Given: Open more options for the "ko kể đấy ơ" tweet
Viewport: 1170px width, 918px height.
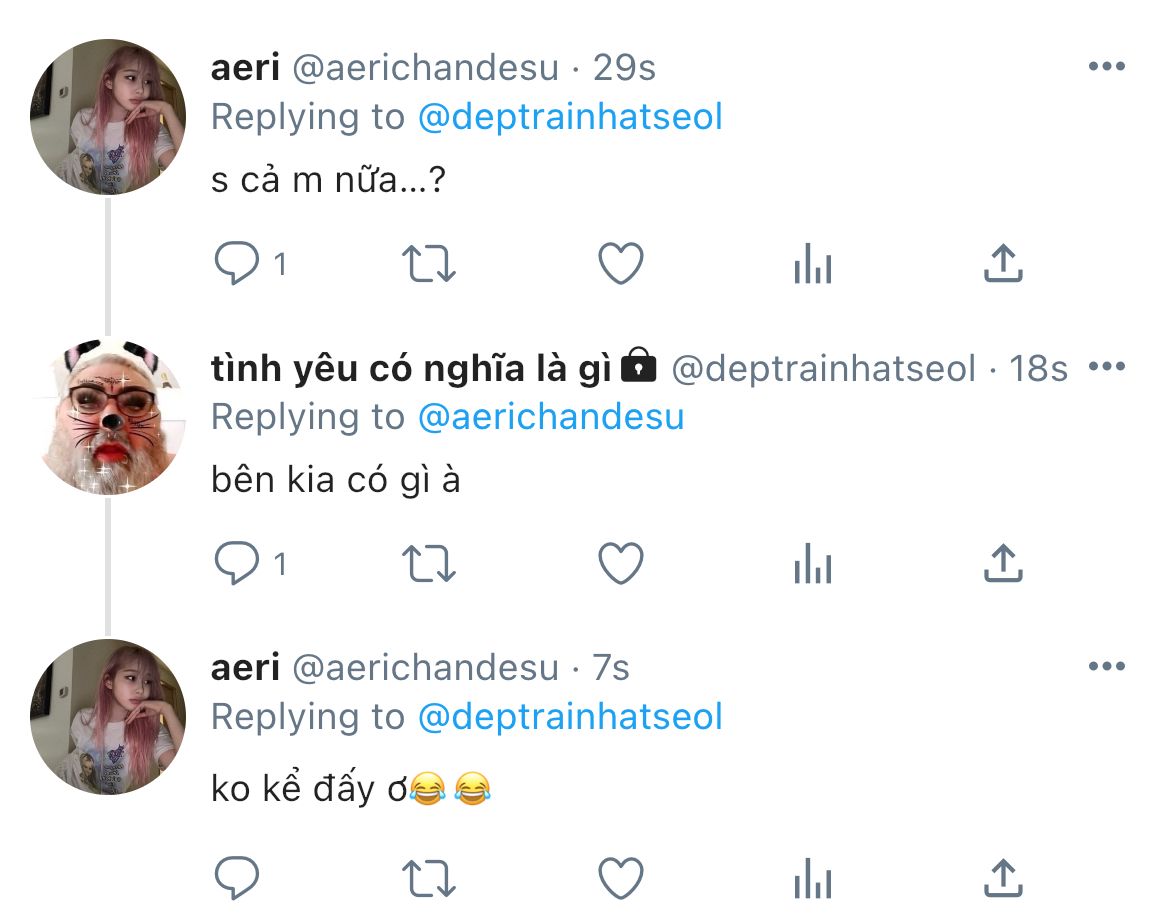Looking at the screenshot, I should tap(1106, 667).
